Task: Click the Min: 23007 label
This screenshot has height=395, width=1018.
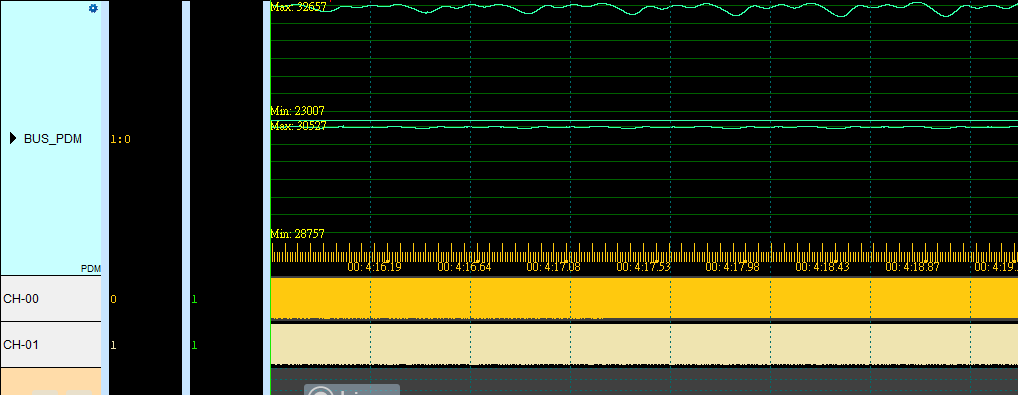Action: click(297, 111)
